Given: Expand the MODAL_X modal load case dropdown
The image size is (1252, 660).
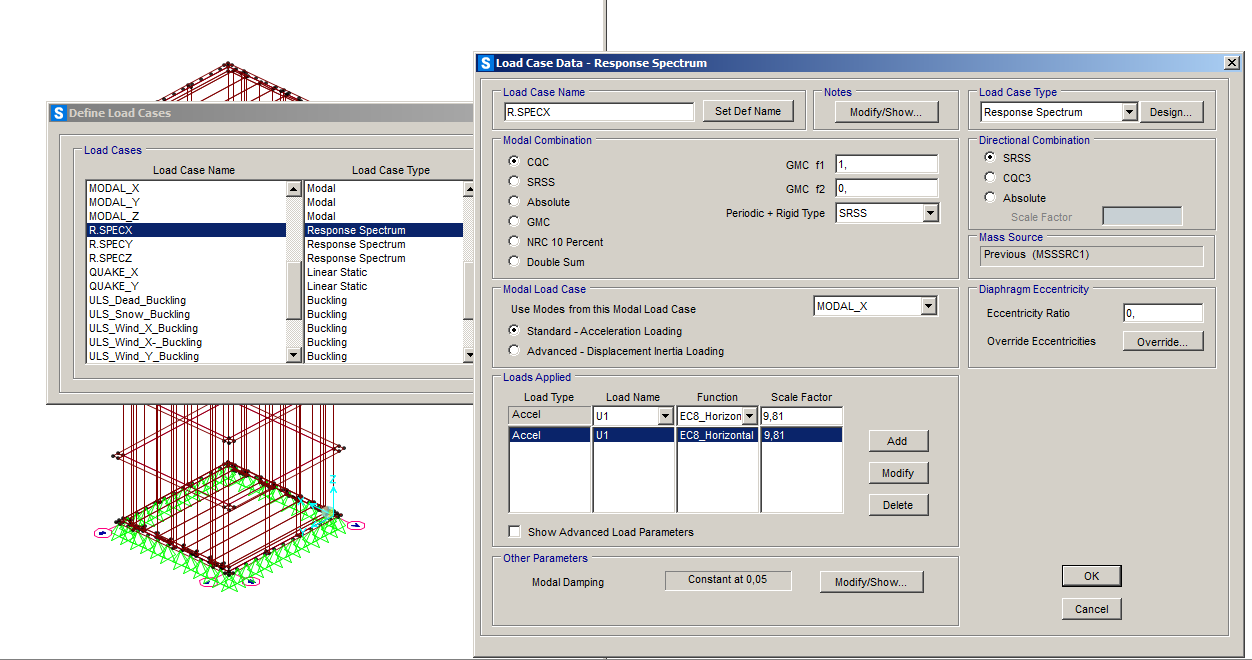Looking at the screenshot, I should click(x=929, y=306).
